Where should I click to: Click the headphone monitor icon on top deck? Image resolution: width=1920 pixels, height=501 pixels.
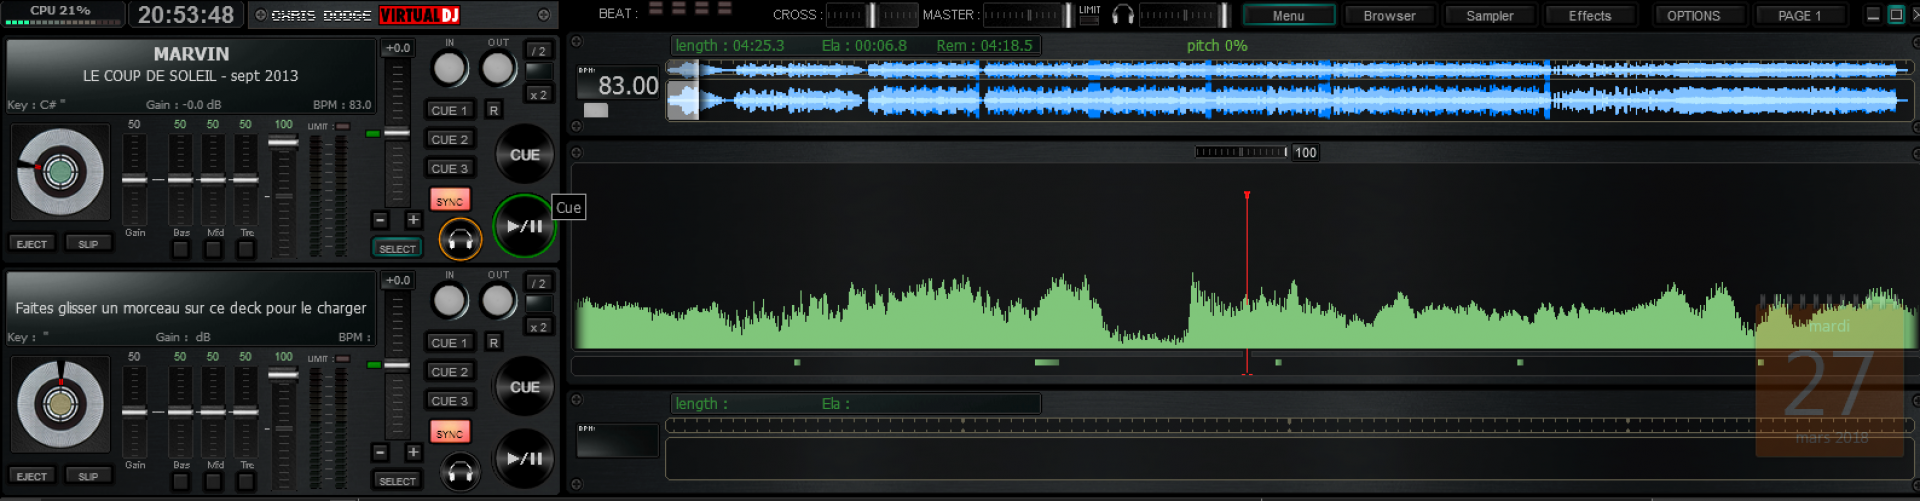click(x=460, y=240)
